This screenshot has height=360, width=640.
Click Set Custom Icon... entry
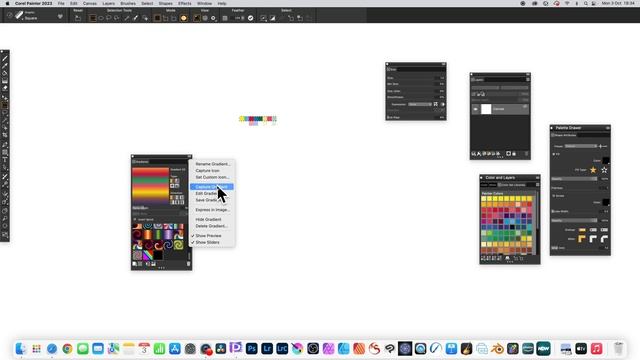coord(212,177)
